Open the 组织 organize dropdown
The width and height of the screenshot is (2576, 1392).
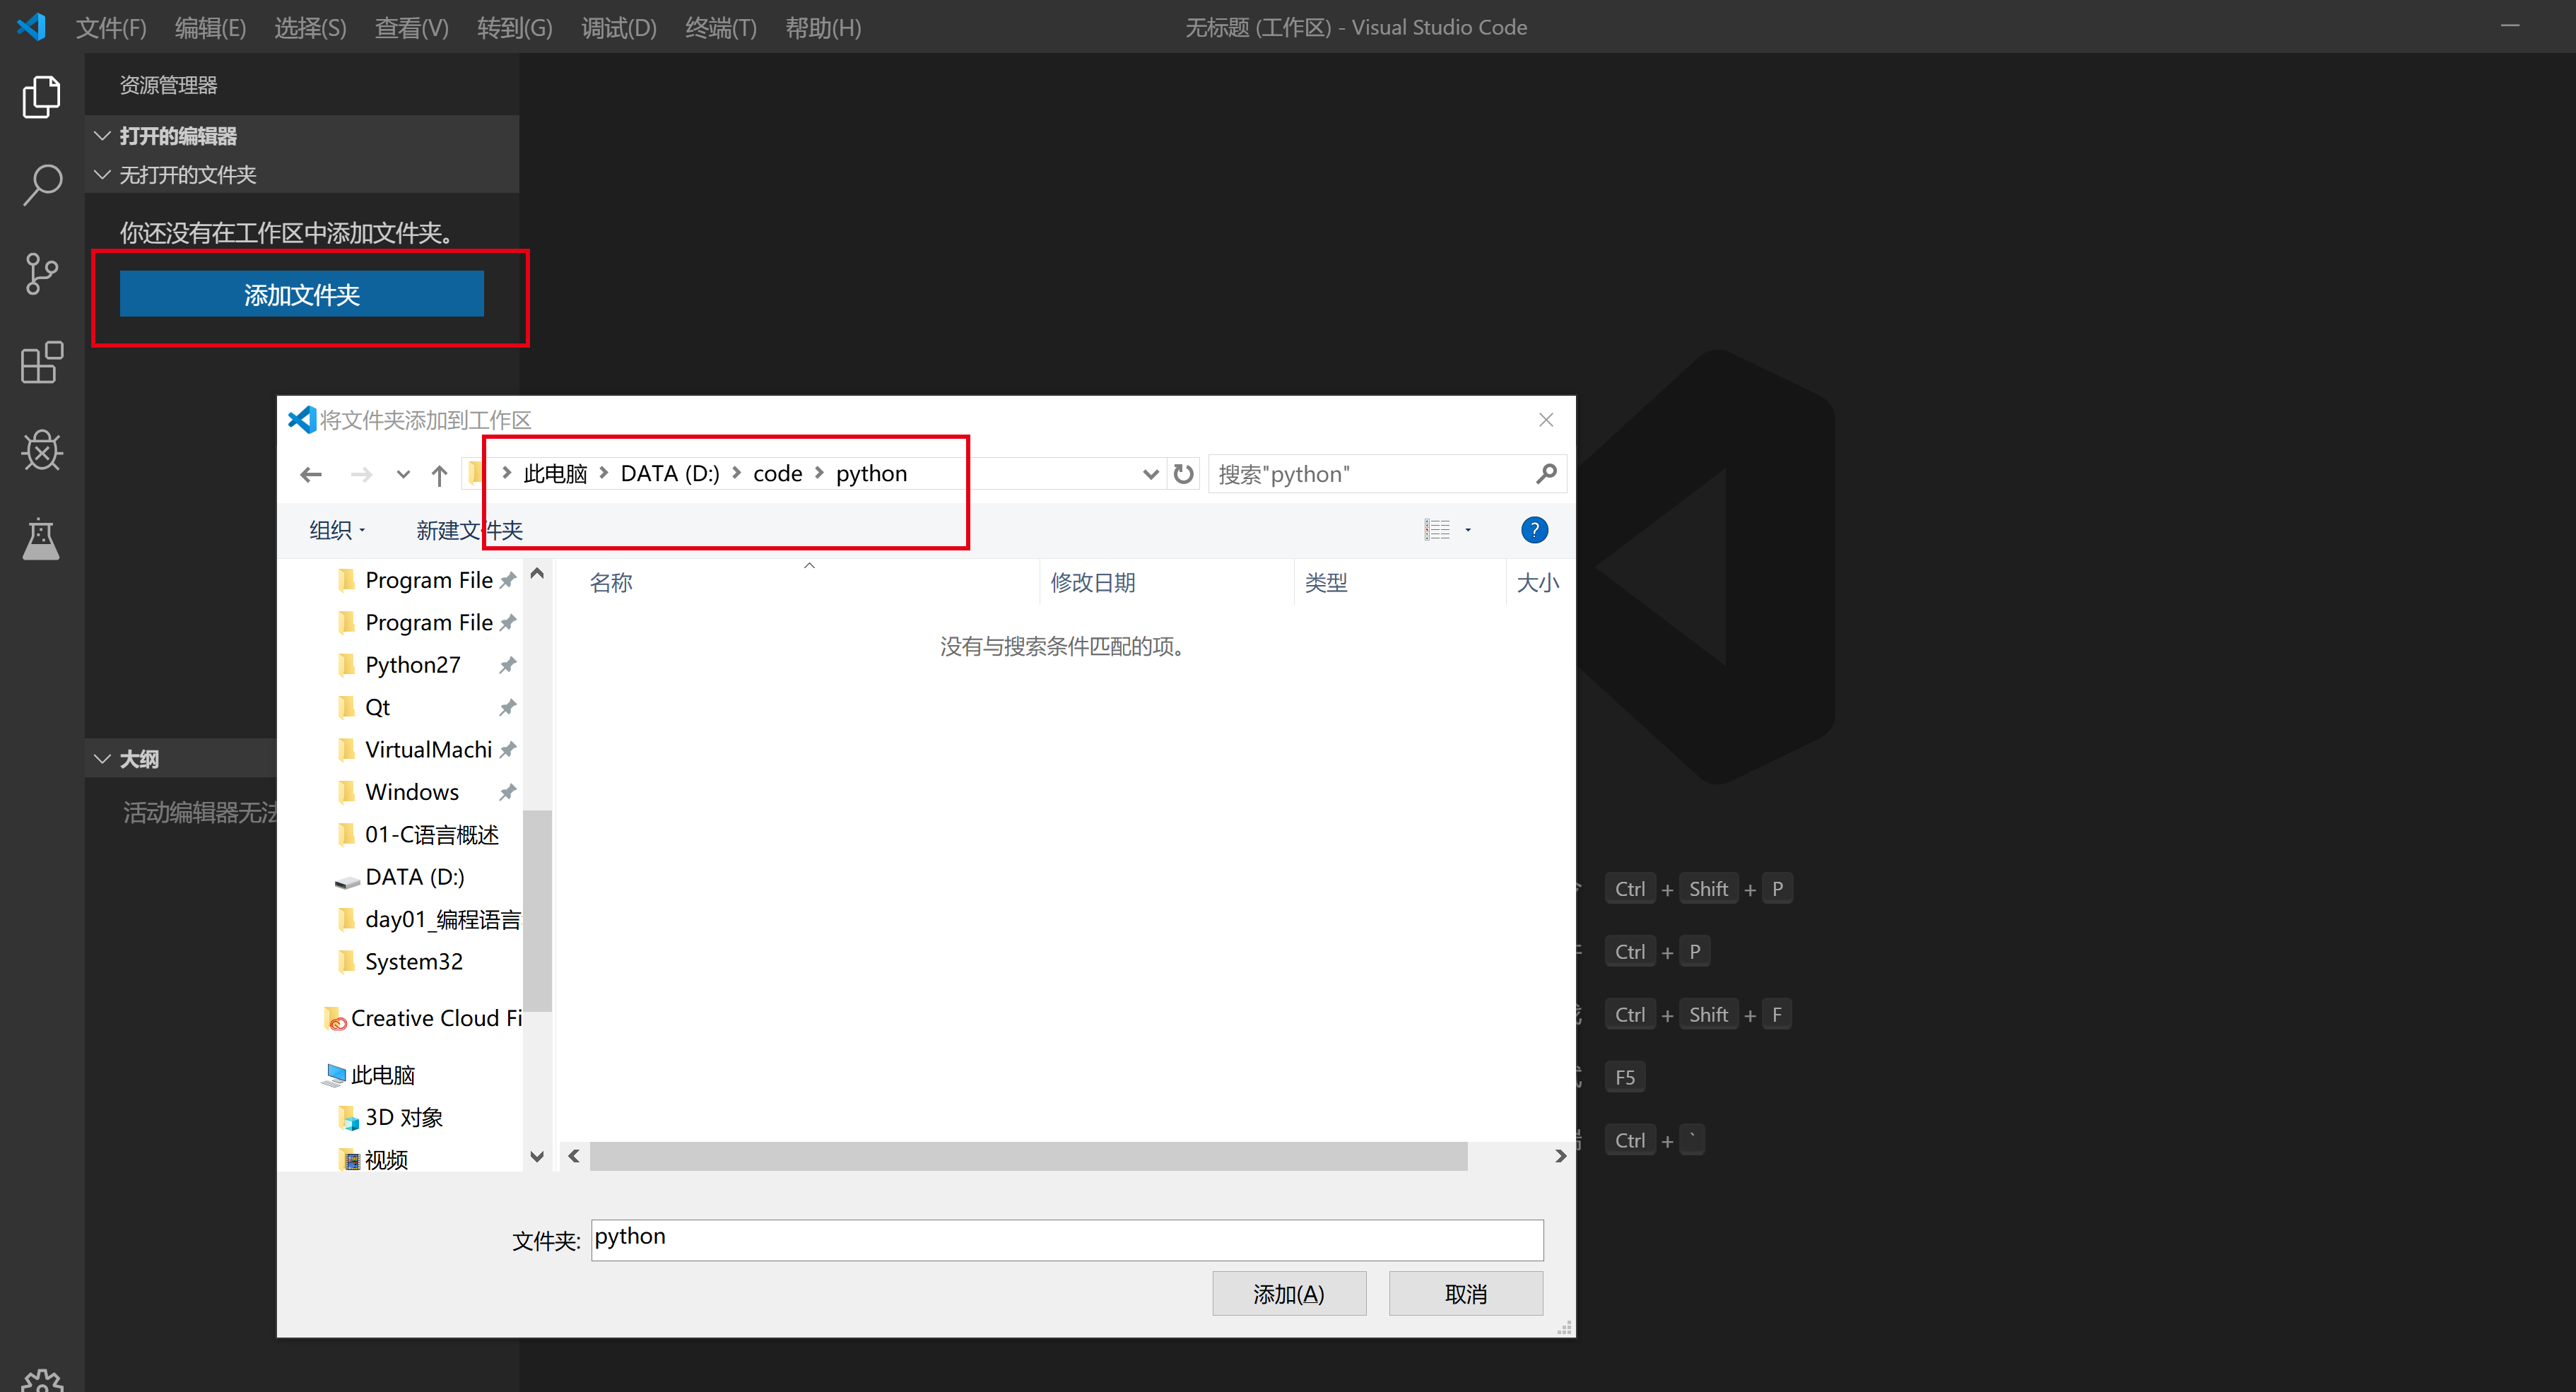[337, 530]
